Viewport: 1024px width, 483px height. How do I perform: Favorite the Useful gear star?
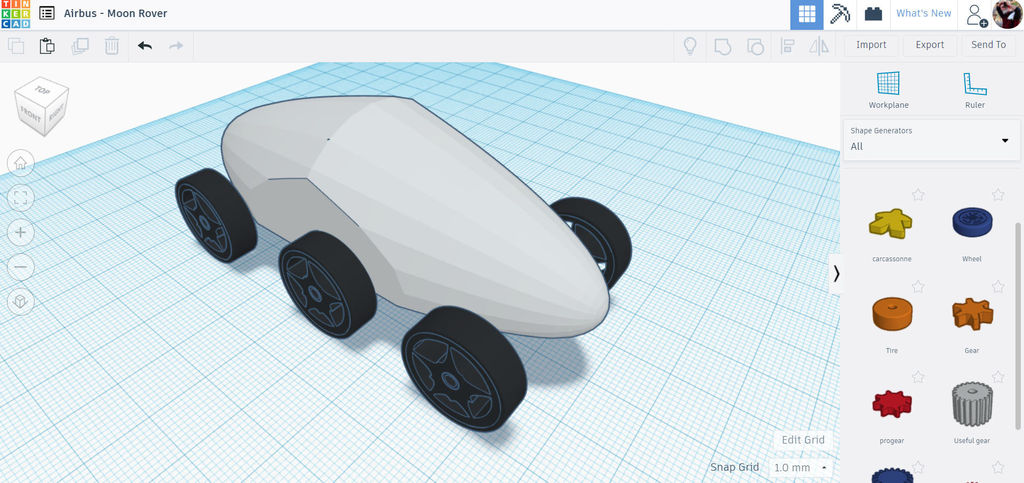pyautogui.click(x=998, y=377)
